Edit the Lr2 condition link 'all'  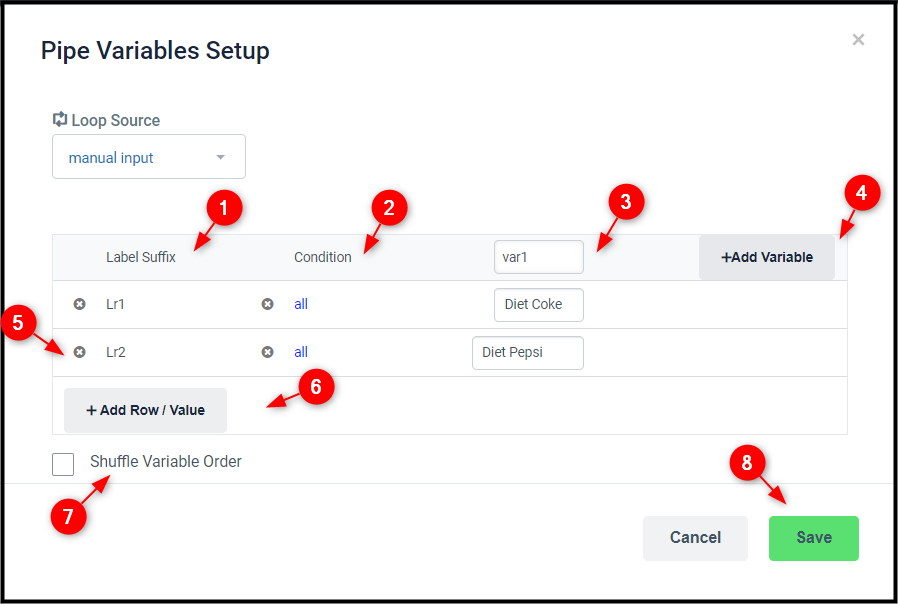click(x=301, y=352)
